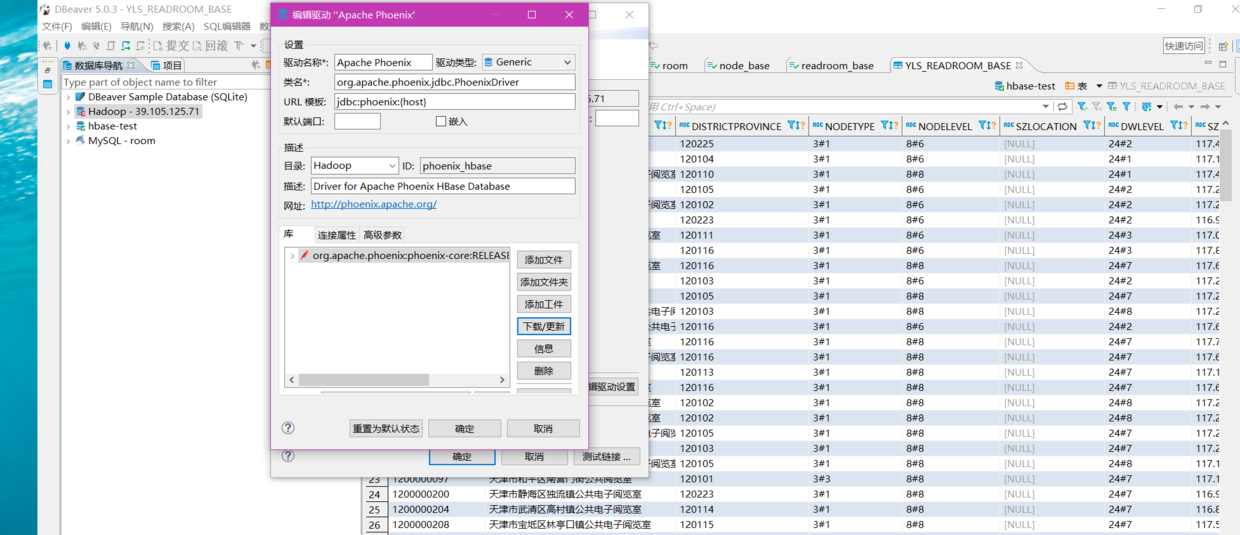Click the 驱动名称 Apache Phoenix field
The image size is (1240, 535).
pyautogui.click(x=383, y=62)
